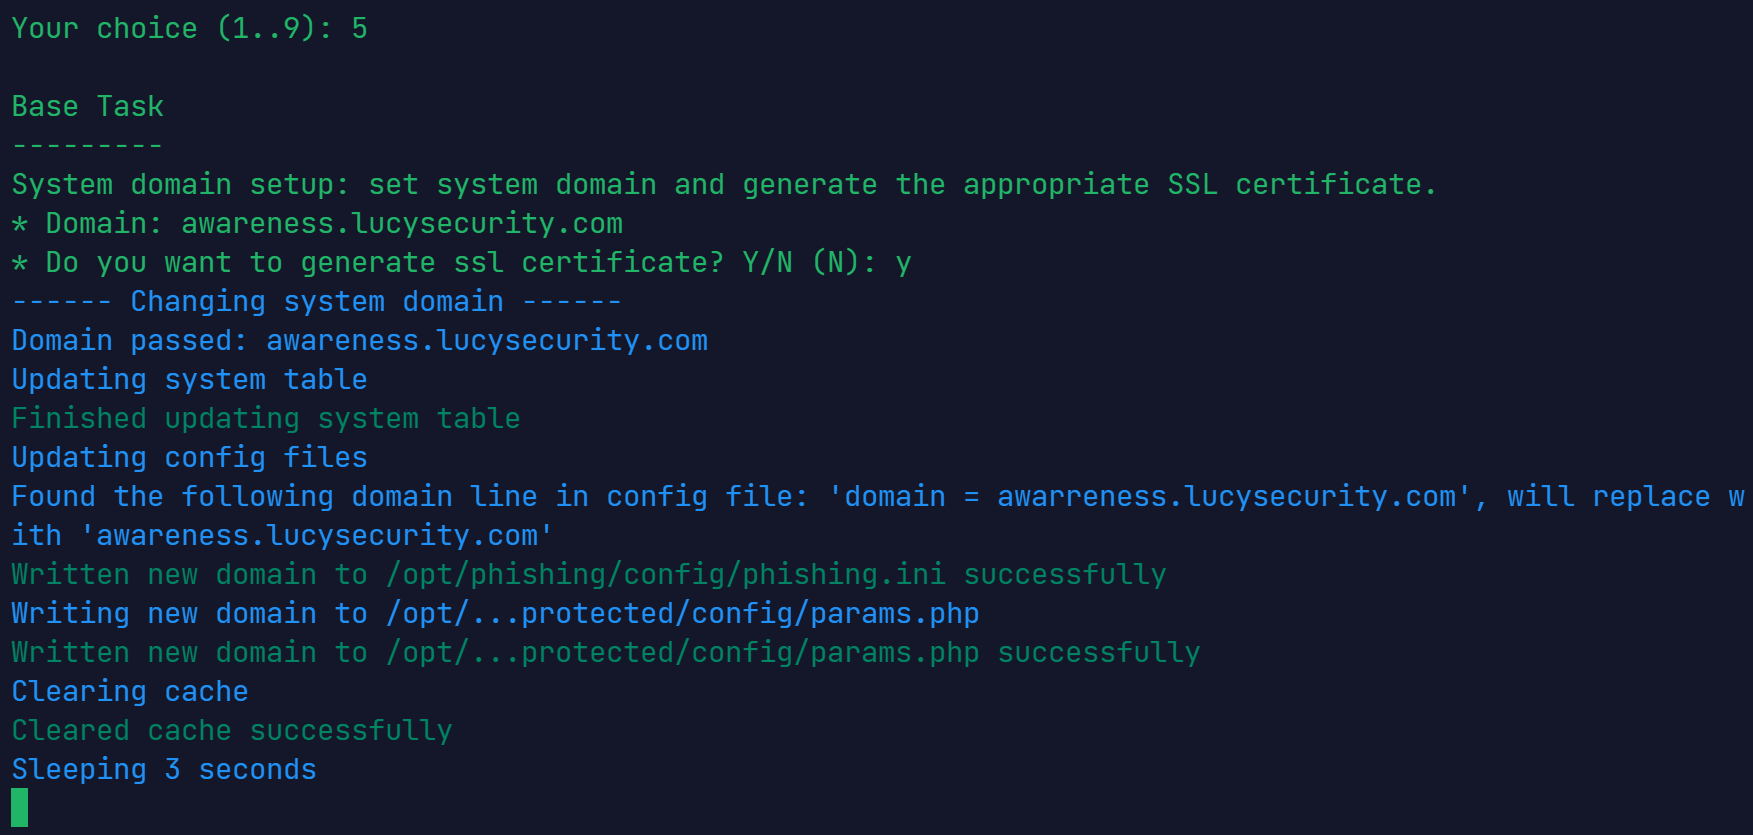The height and width of the screenshot is (835, 1753).
Task: Click the "Changing system domain" separator line
Action: coord(316,302)
